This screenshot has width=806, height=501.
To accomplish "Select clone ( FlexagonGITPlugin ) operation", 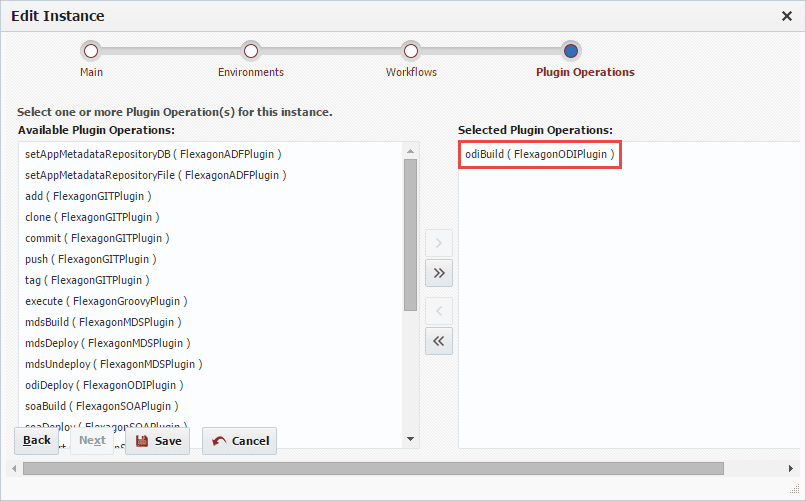I will 93,217.
